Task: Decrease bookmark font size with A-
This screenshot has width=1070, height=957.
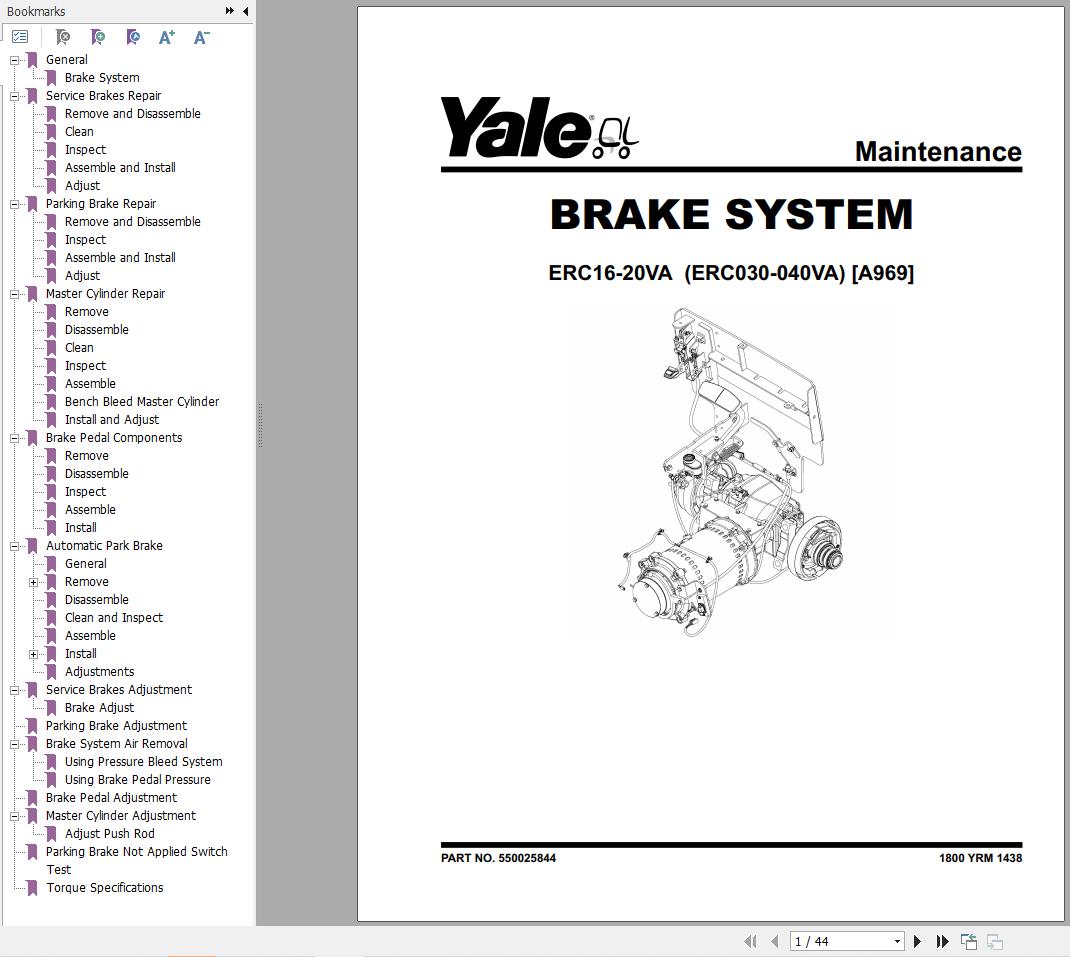Action: (x=201, y=37)
